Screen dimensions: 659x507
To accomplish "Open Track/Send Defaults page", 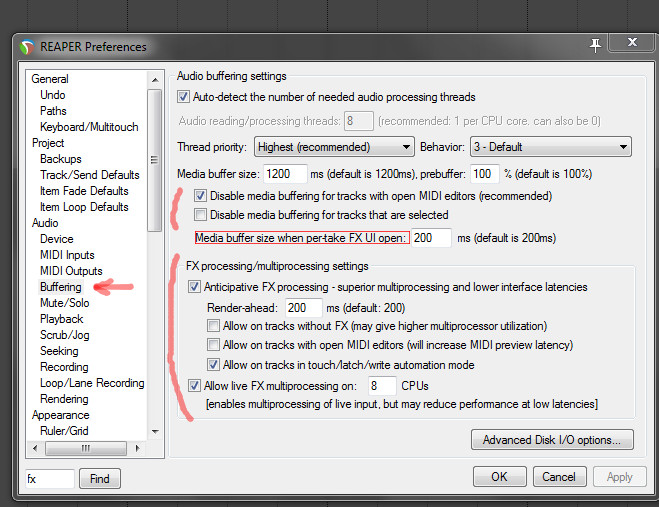I will coord(90,174).
